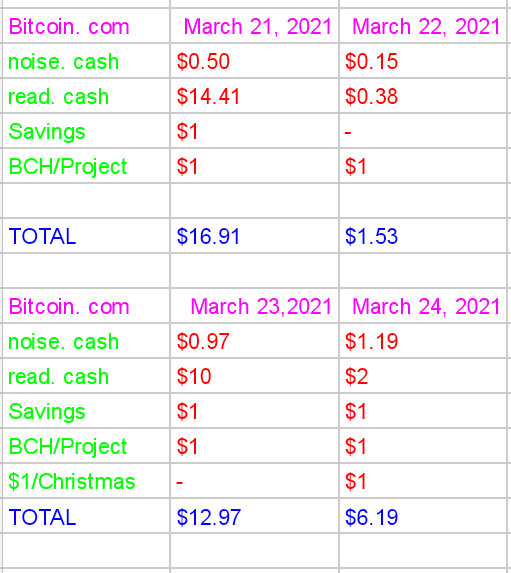This screenshot has height=573, width=511.
Task: Select the $0.97 noise. cash cell
Action: pyautogui.click(x=254, y=341)
